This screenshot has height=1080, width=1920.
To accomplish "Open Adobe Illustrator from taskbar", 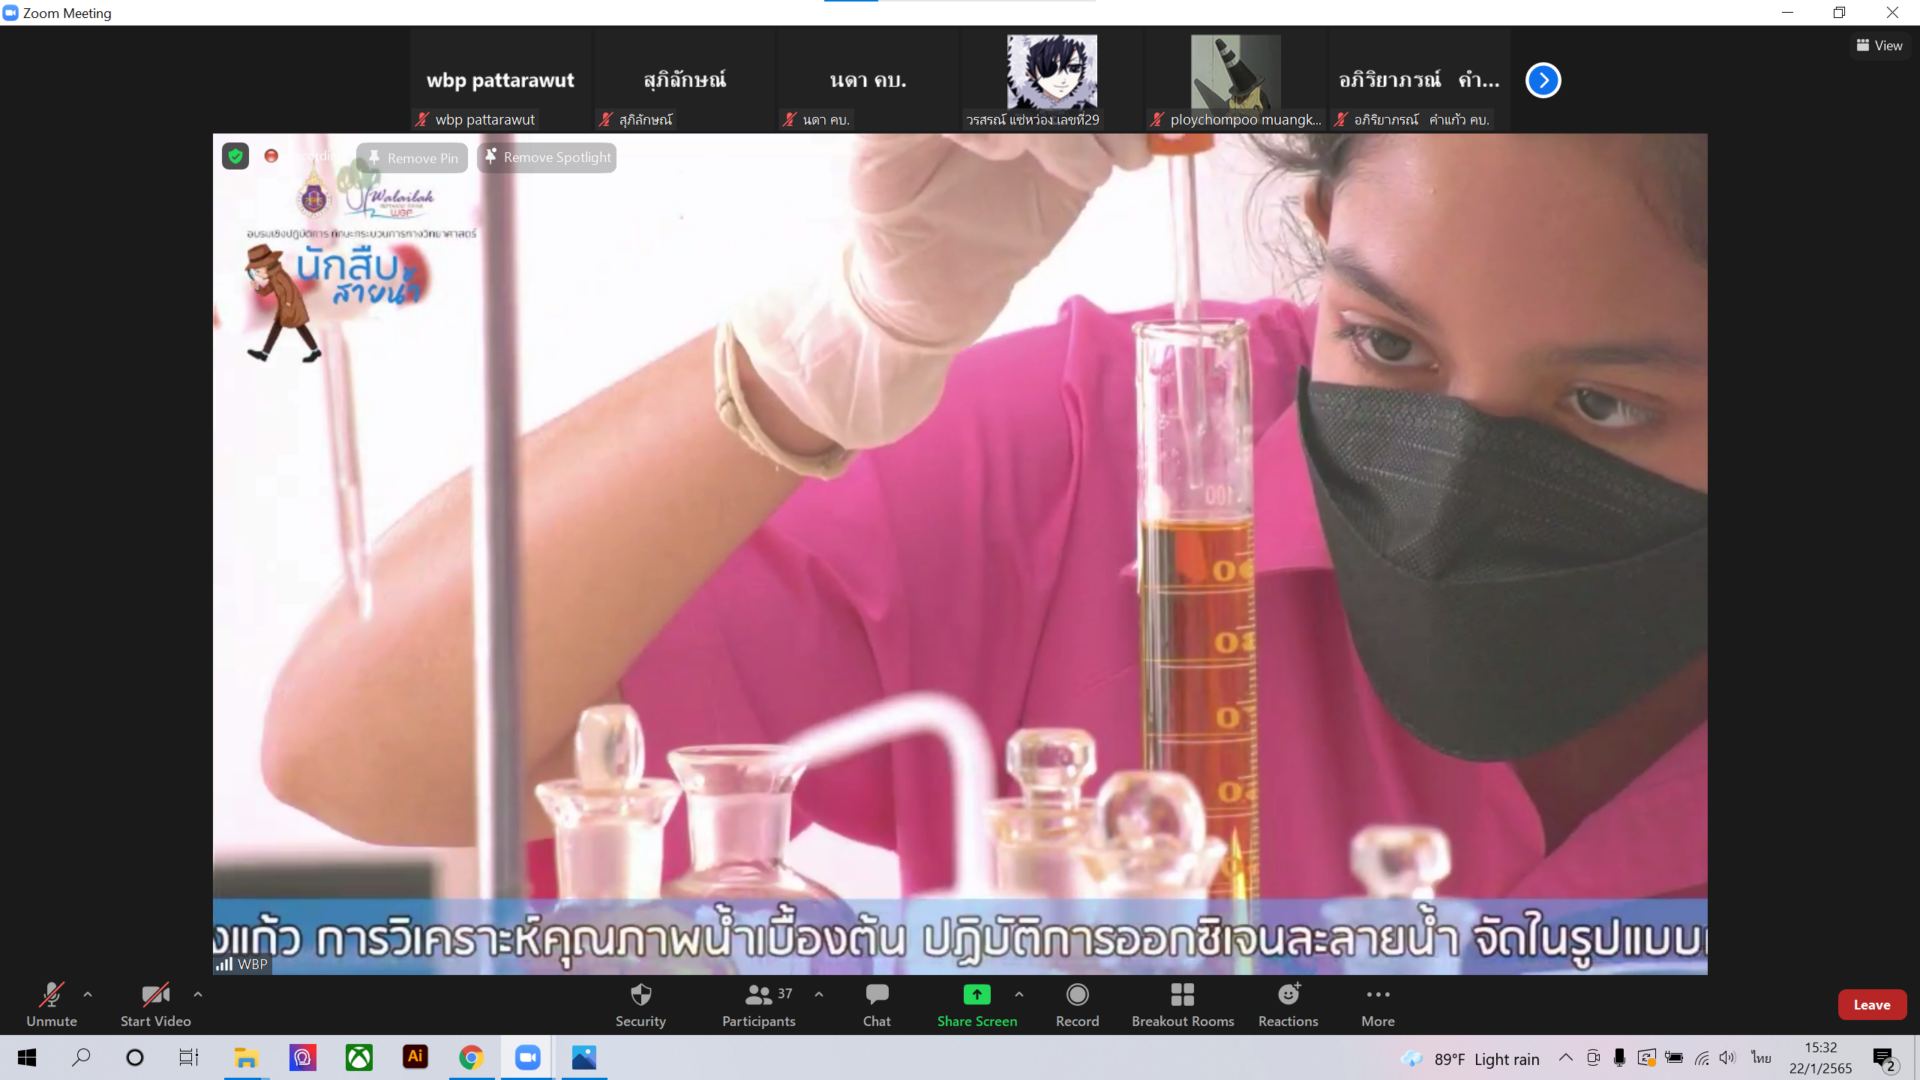I will (415, 1057).
